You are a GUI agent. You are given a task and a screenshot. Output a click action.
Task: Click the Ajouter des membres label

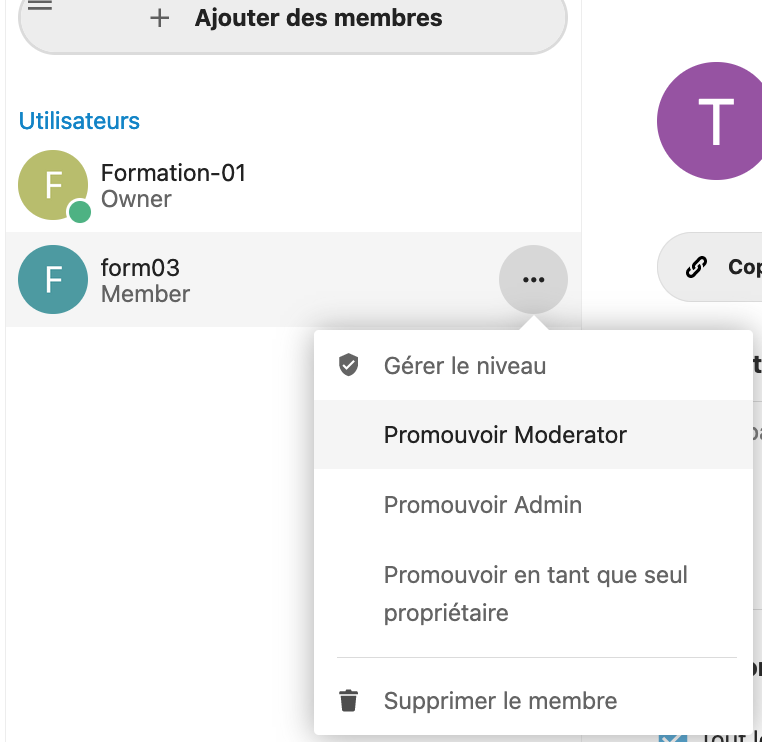(x=318, y=18)
